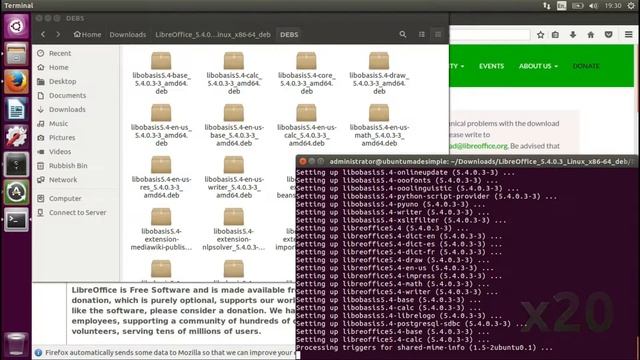Go forward in Files navigation

[x=58, y=35]
